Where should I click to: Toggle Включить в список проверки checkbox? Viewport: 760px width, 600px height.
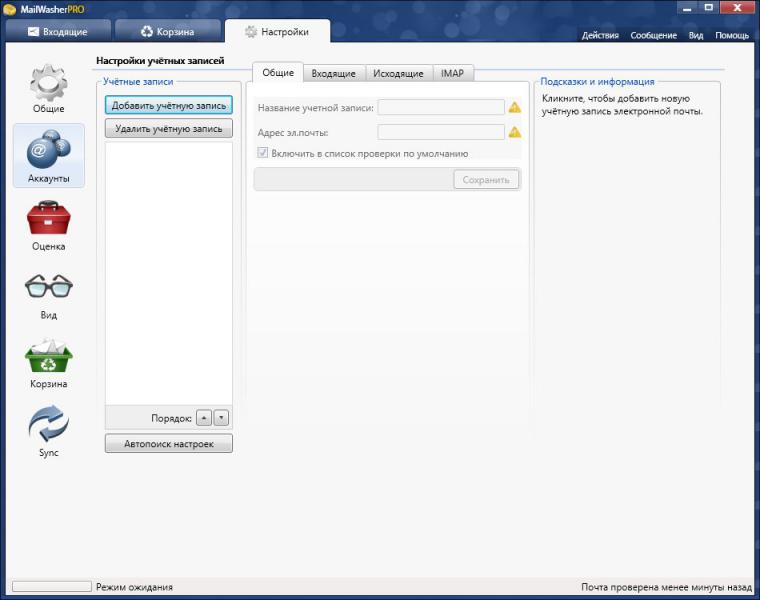tap(262, 153)
